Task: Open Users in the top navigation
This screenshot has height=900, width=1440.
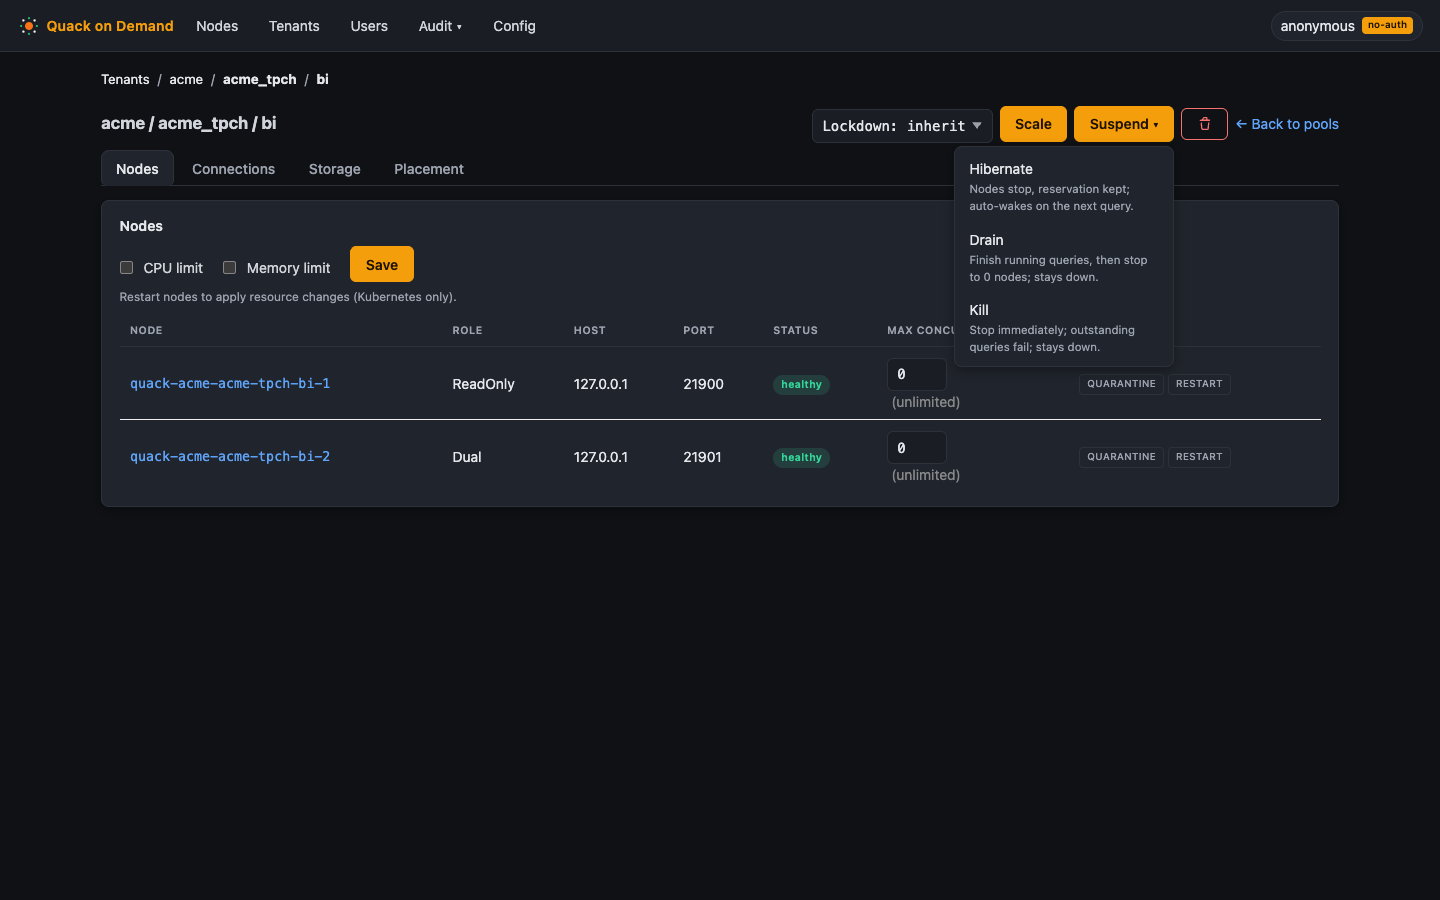Action: pos(369,26)
